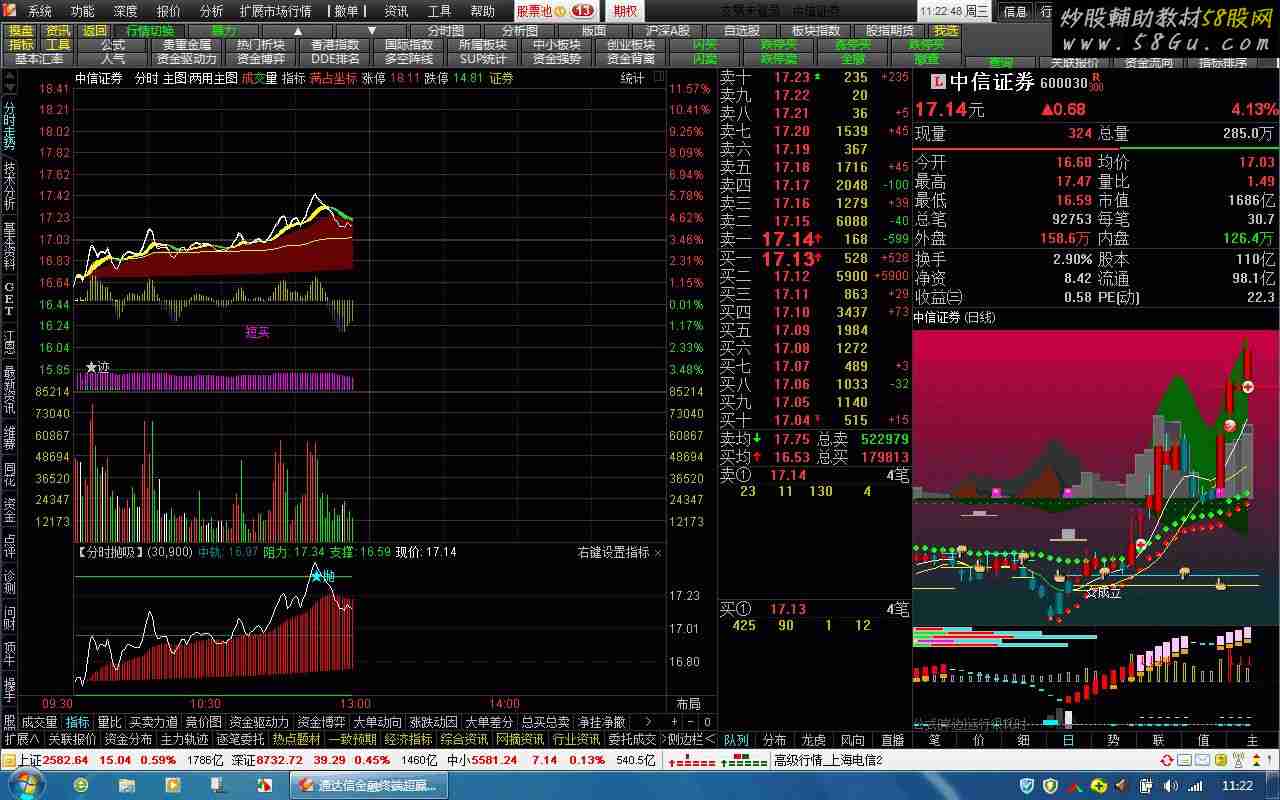Click the 分时图 button

[446, 31]
